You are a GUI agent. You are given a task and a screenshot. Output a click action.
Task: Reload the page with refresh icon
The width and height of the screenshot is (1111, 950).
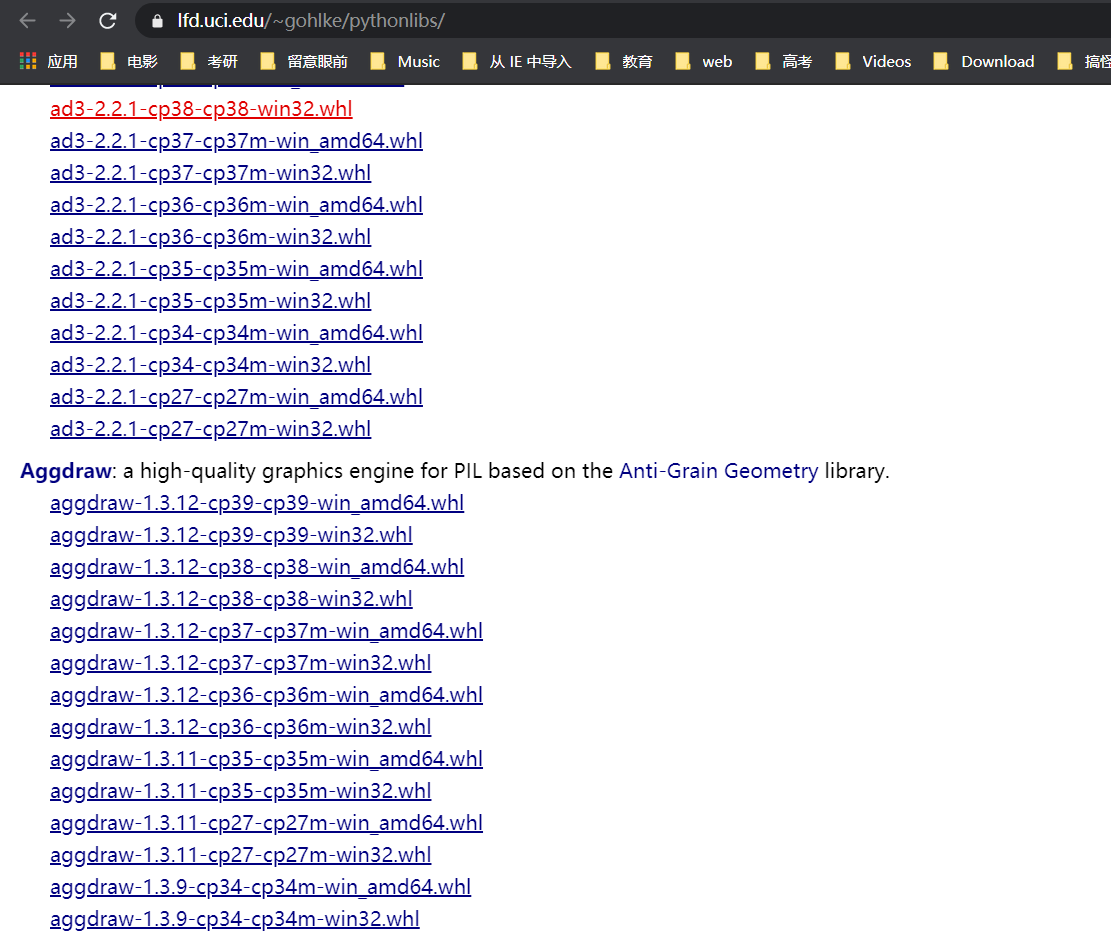[108, 21]
